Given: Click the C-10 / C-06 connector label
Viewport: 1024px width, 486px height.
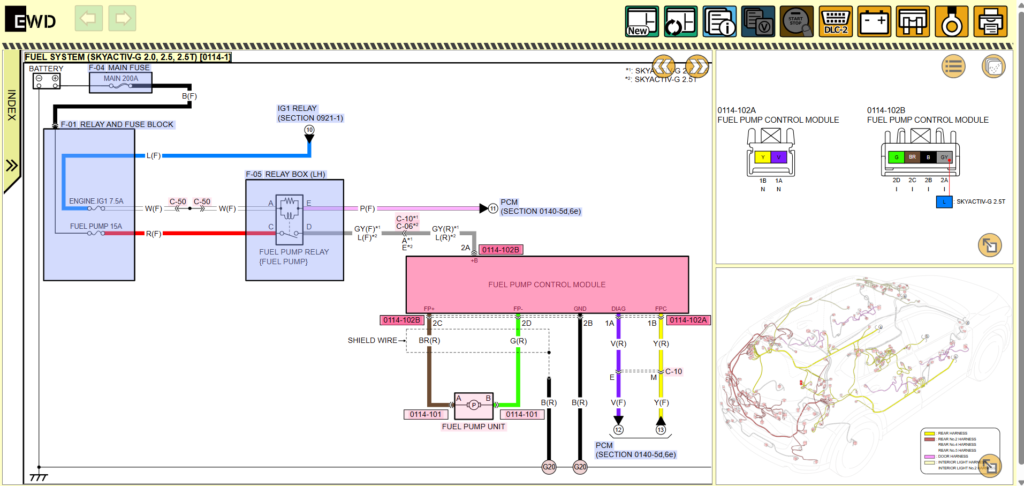Looking at the screenshot, I should [x=408, y=222].
